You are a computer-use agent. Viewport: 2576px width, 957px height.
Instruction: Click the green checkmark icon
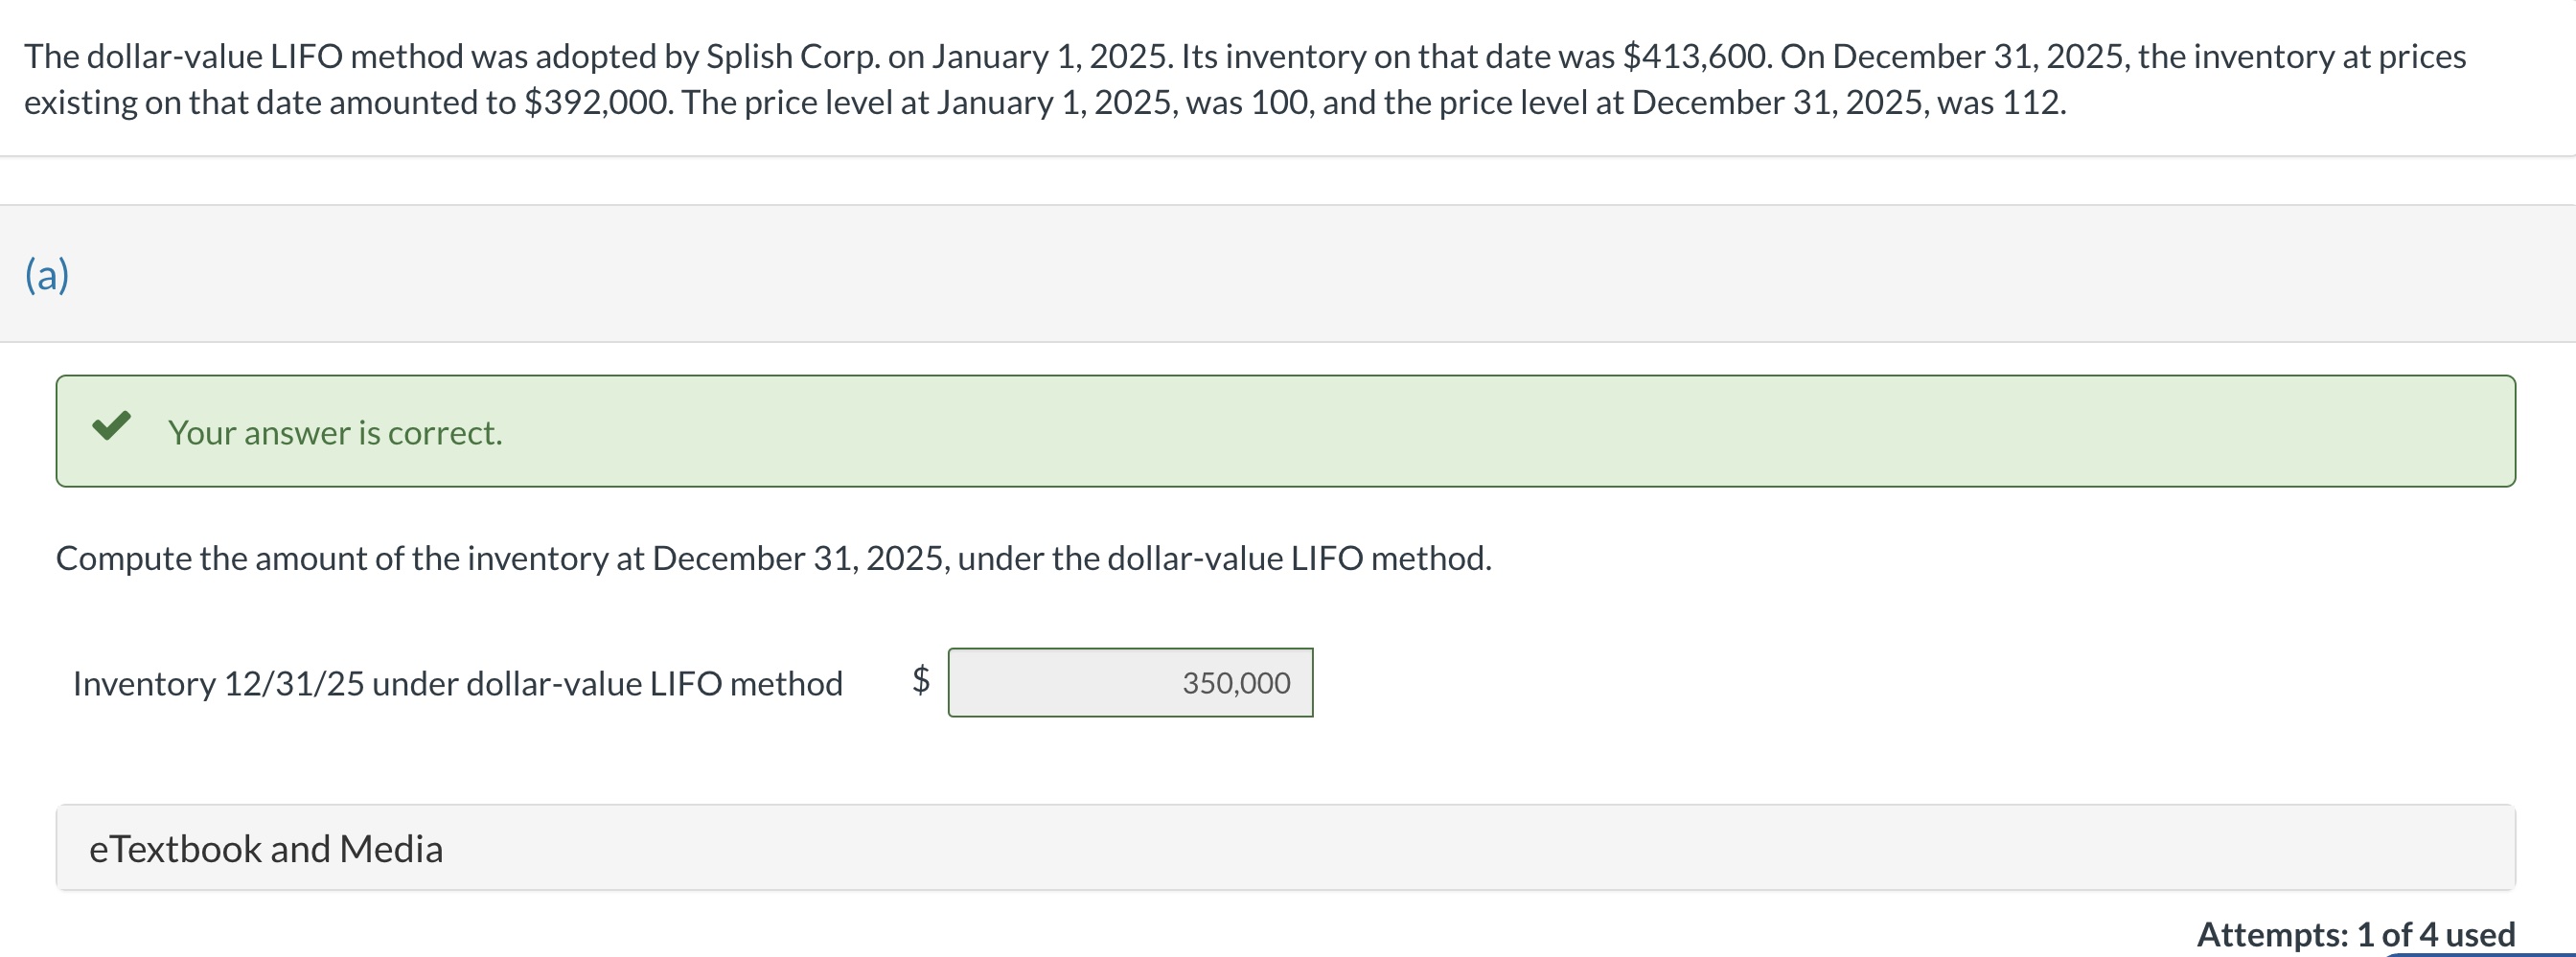pyautogui.click(x=111, y=426)
